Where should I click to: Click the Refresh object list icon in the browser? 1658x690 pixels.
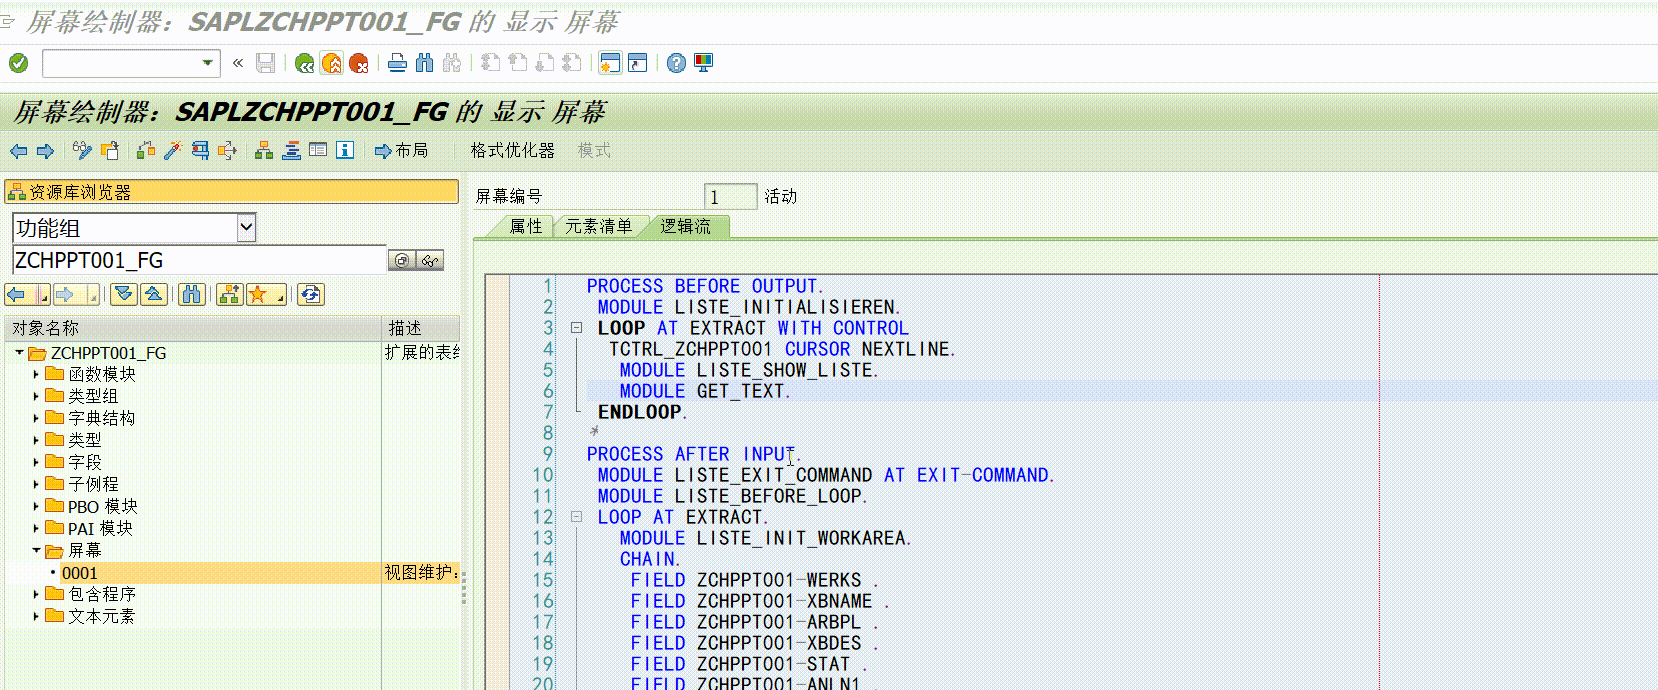tap(310, 295)
